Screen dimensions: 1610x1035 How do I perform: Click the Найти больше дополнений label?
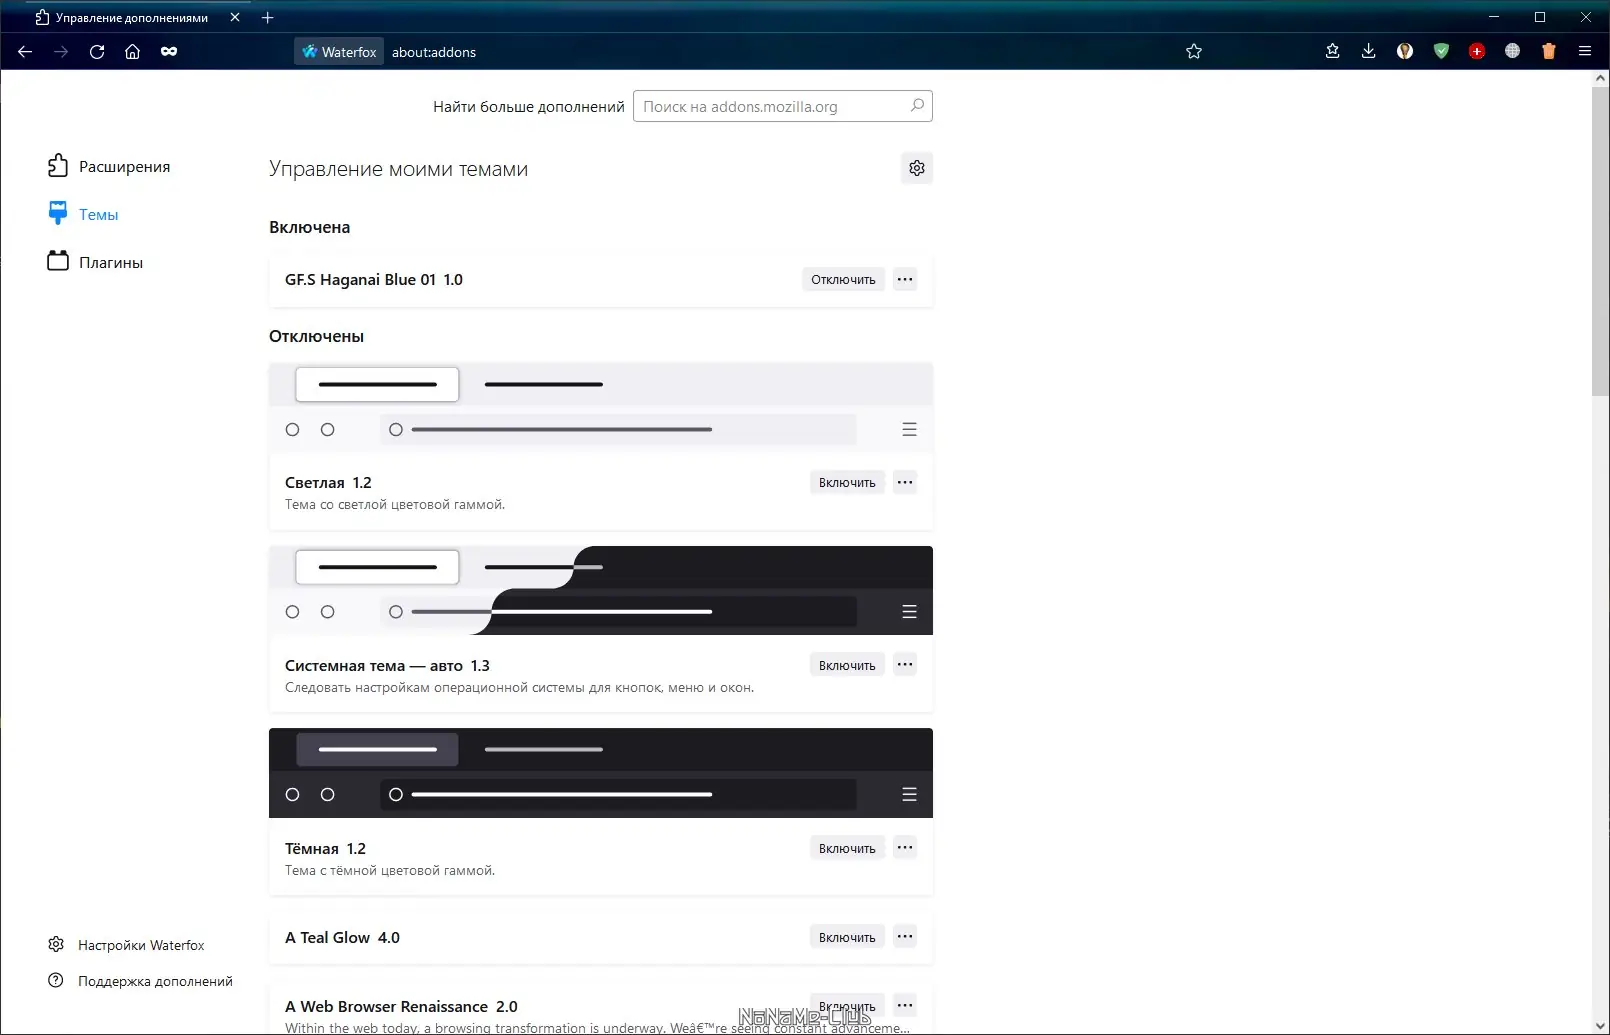click(x=529, y=107)
